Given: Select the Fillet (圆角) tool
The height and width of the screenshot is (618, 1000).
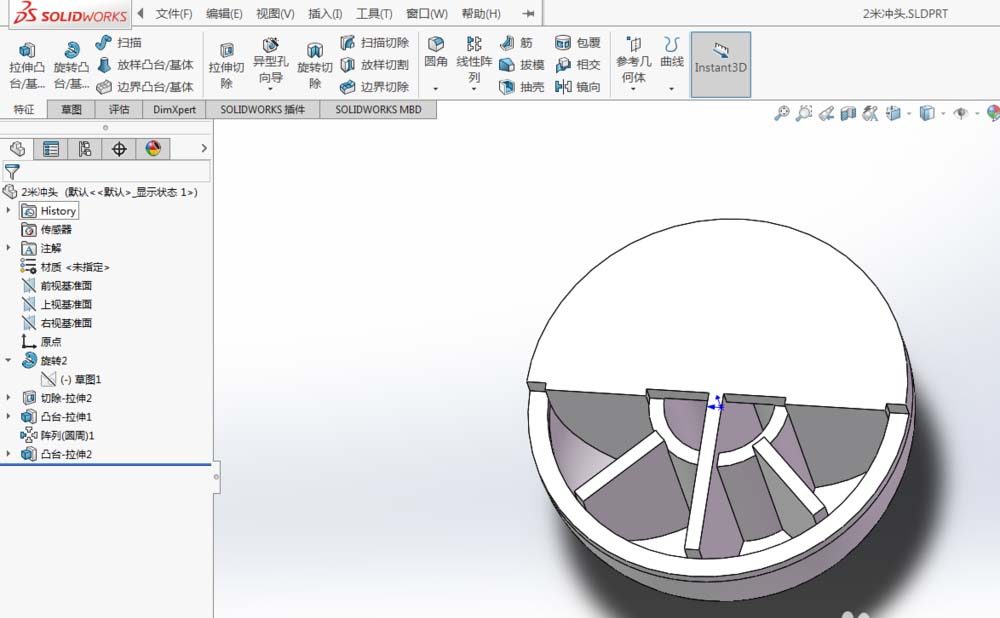Looking at the screenshot, I should click(436, 52).
